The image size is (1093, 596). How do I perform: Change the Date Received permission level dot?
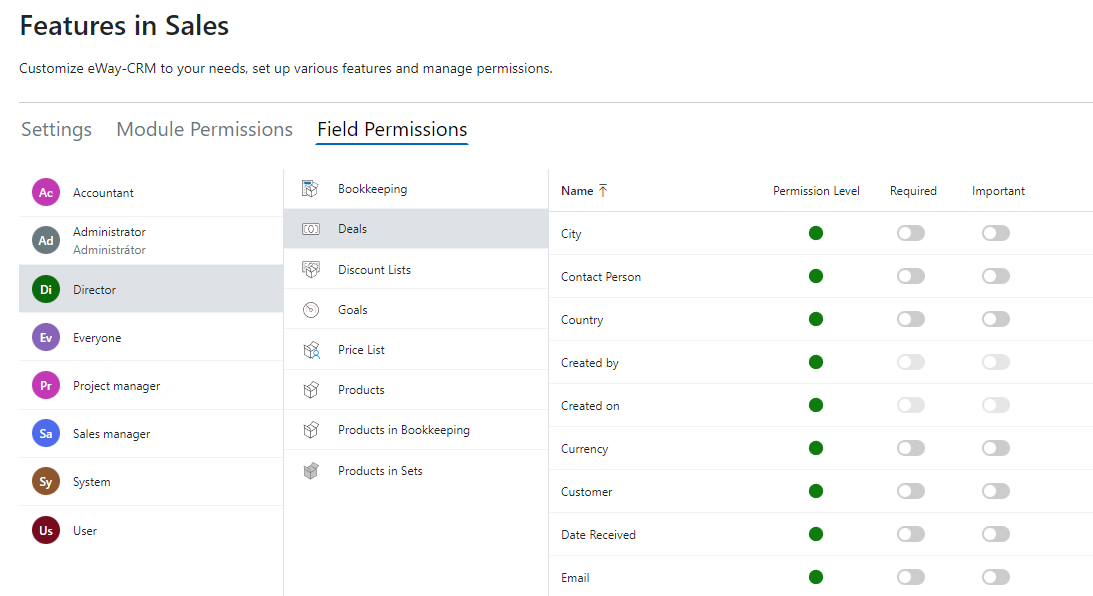click(816, 535)
